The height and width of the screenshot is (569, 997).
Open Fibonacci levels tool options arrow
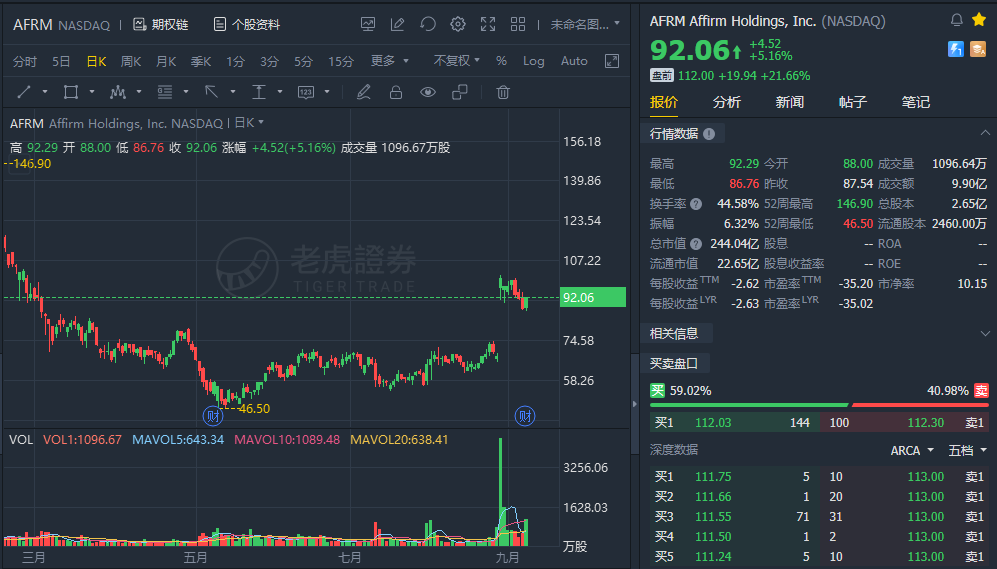(186, 92)
